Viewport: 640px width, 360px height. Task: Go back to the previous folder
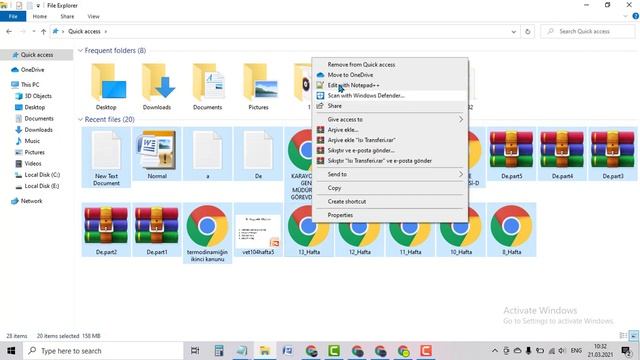tap(9, 31)
